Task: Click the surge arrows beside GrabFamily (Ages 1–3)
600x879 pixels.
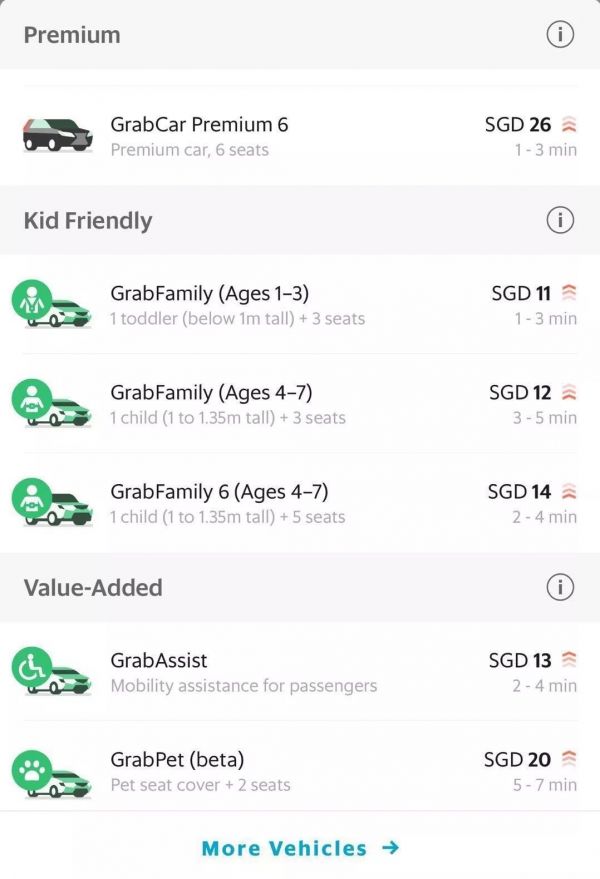Action: (x=568, y=293)
